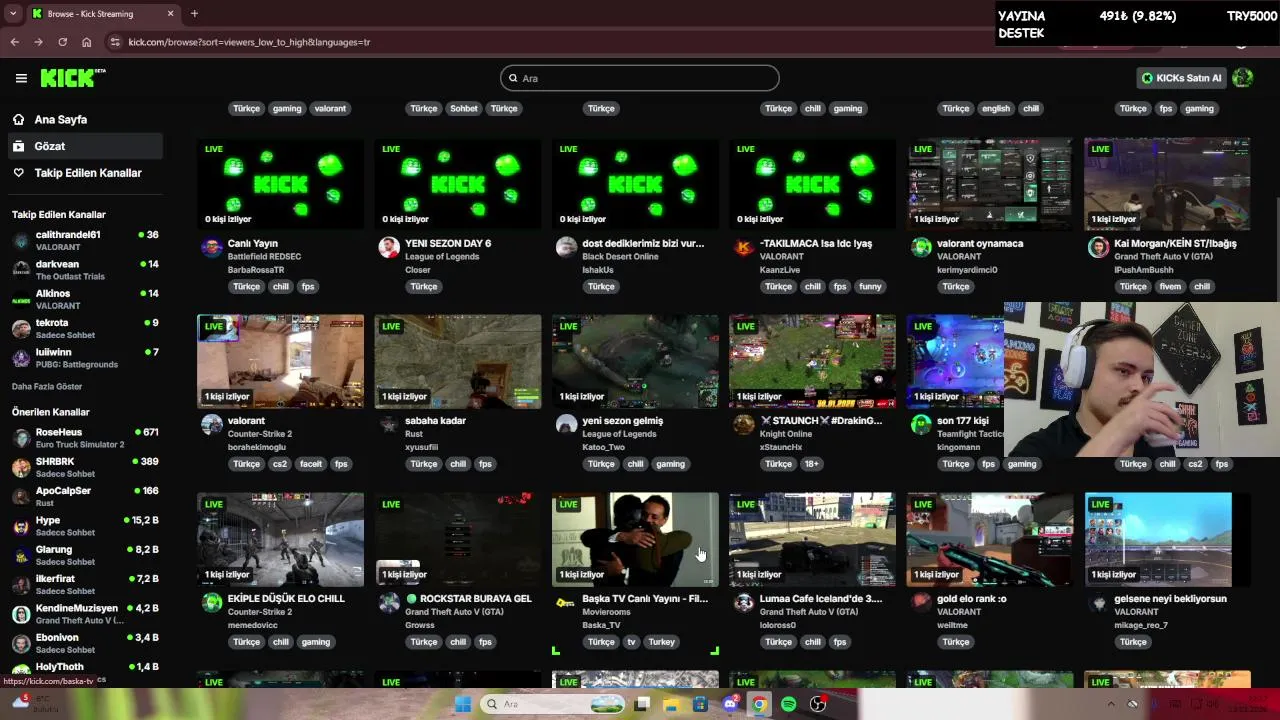Screen dimensions: 1280x720
Task: Expand Daha Fazla Göster
Action: point(47,386)
